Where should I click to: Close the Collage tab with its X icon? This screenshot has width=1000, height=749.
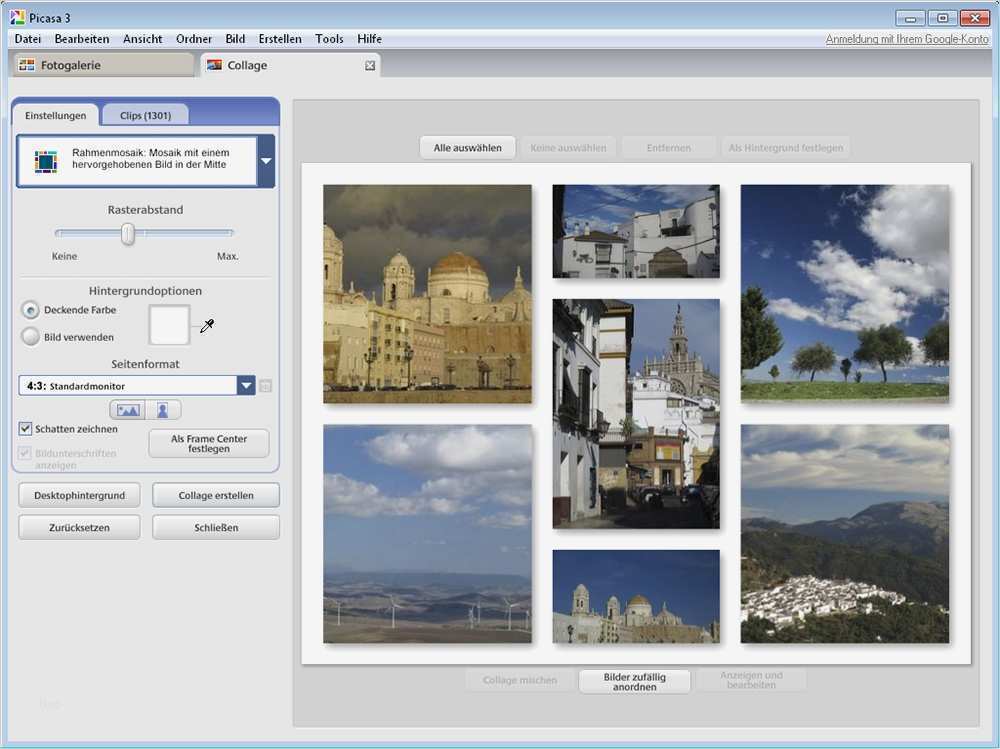(x=370, y=66)
